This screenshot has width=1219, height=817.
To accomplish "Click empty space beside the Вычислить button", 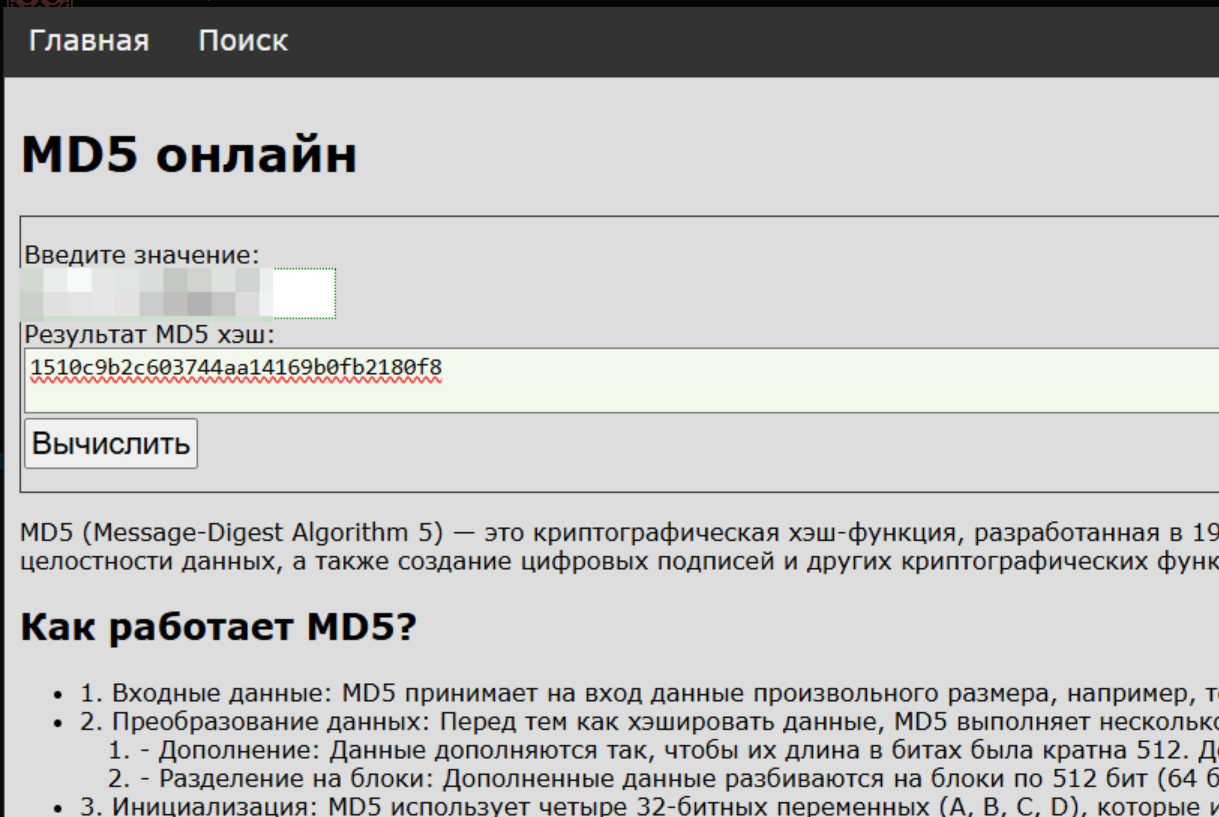I will pos(700,445).
